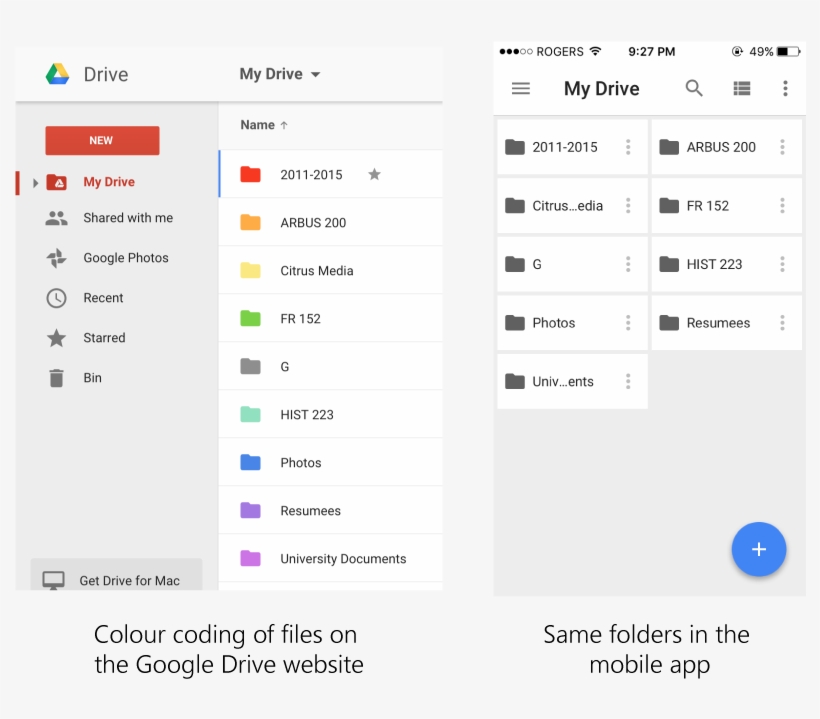Viewport: 820px width, 719px height.
Task: Open the My Drive dropdown in the header
Action: pos(279,74)
